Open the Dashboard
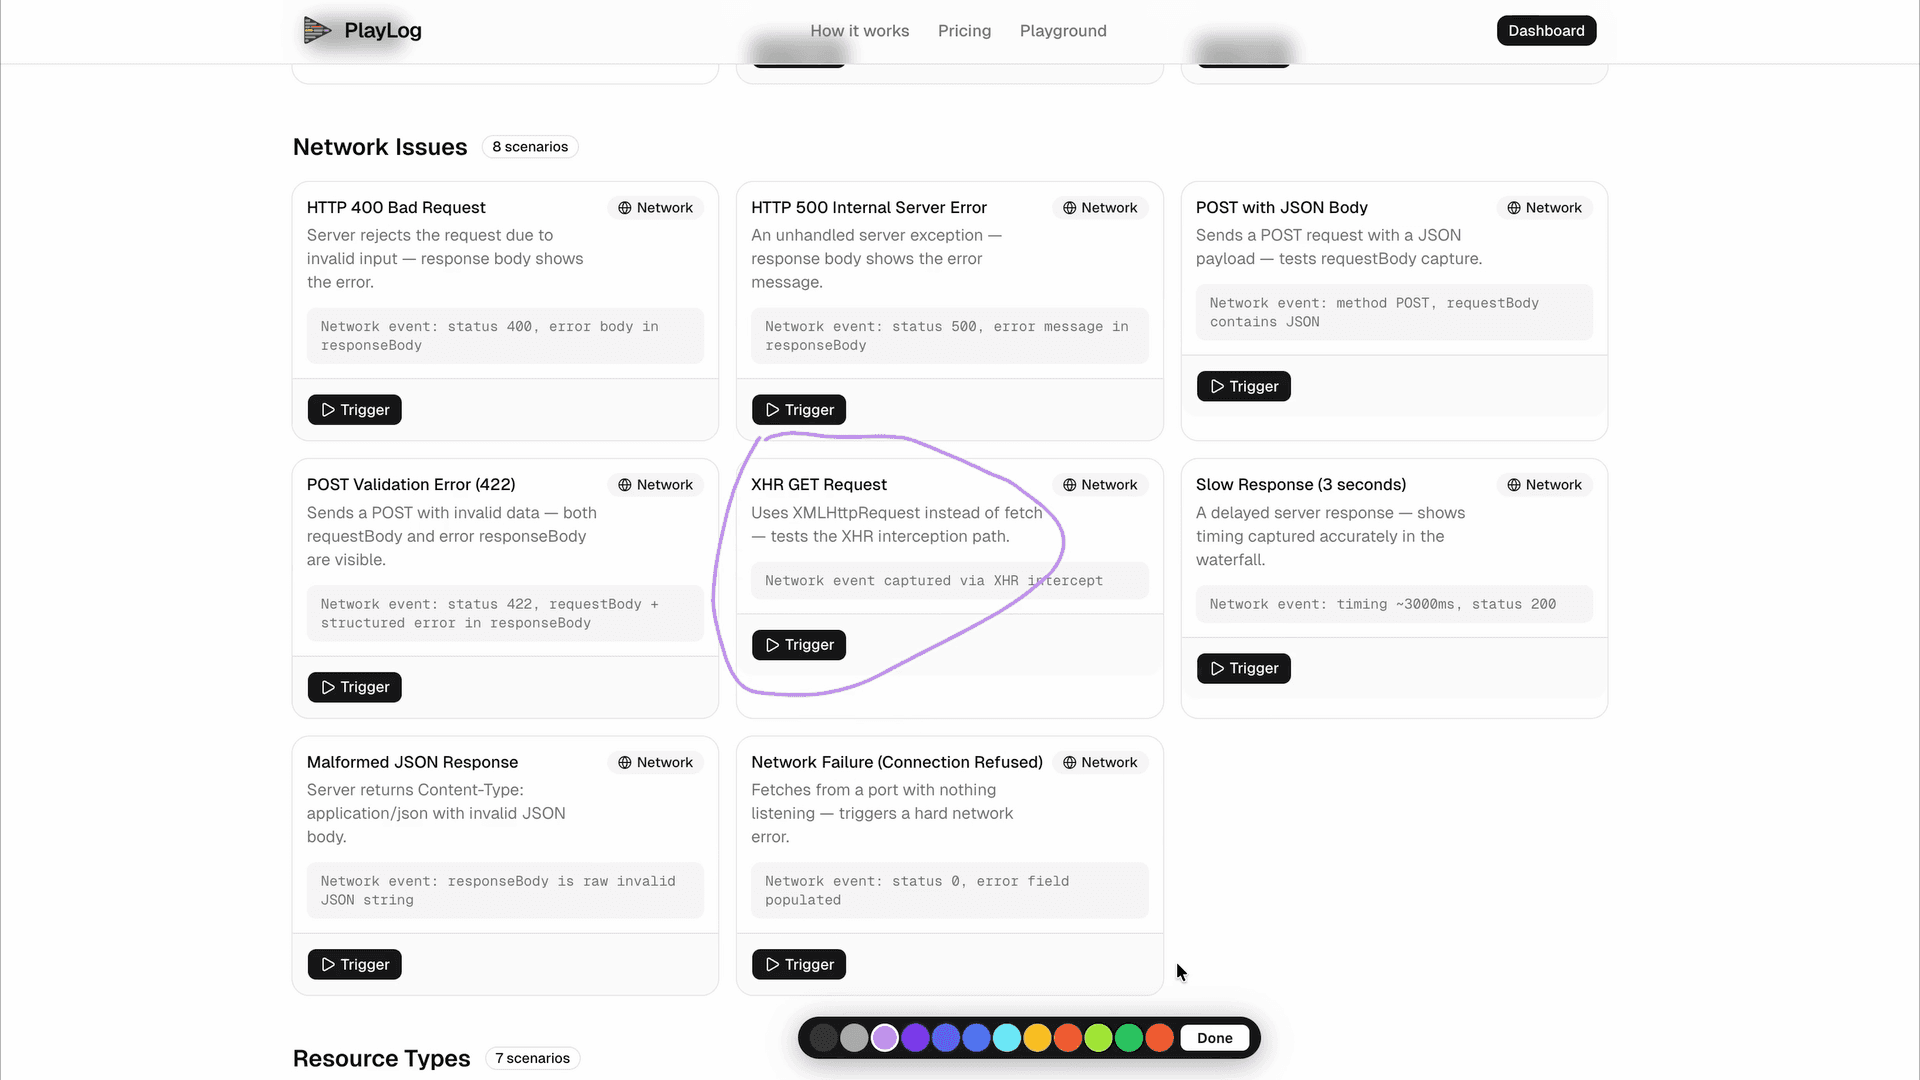Image resolution: width=1920 pixels, height=1080 pixels. click(x=1546, y=30)
